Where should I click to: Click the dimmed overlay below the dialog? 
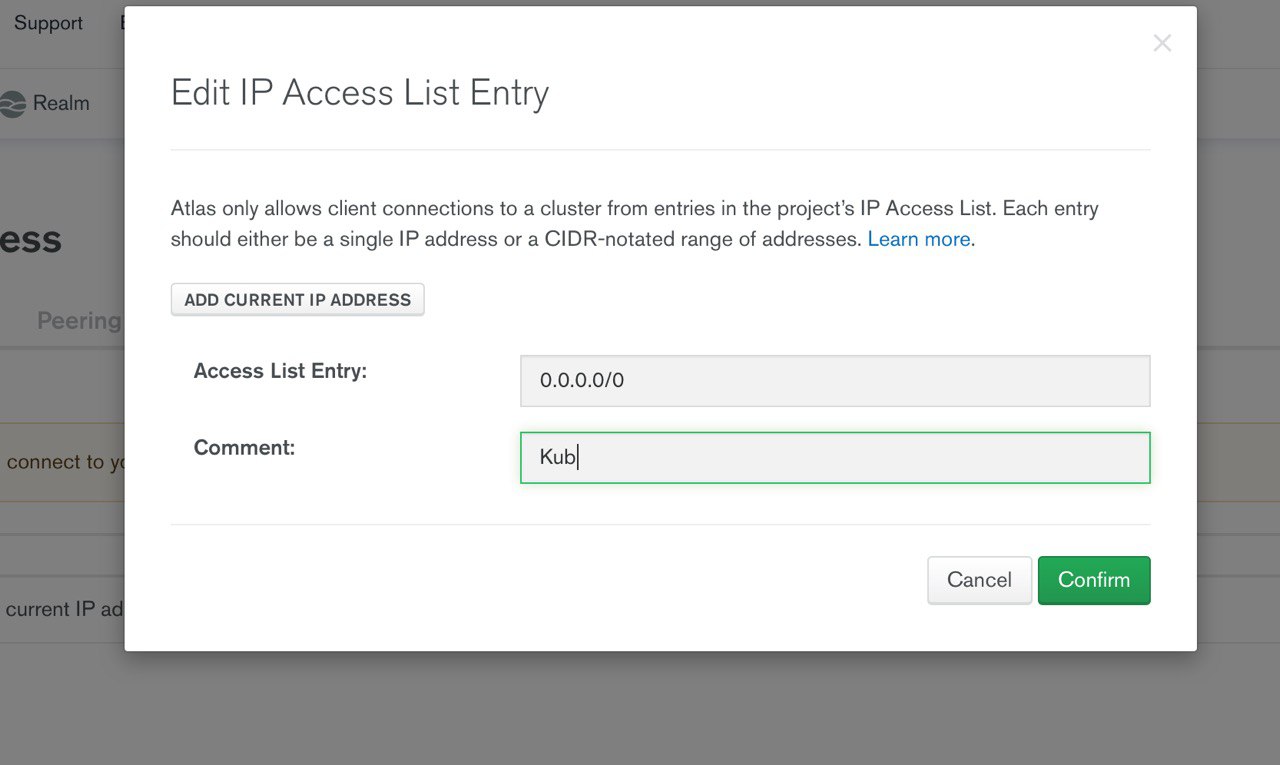pyautogui.click(x=640, y=708)
